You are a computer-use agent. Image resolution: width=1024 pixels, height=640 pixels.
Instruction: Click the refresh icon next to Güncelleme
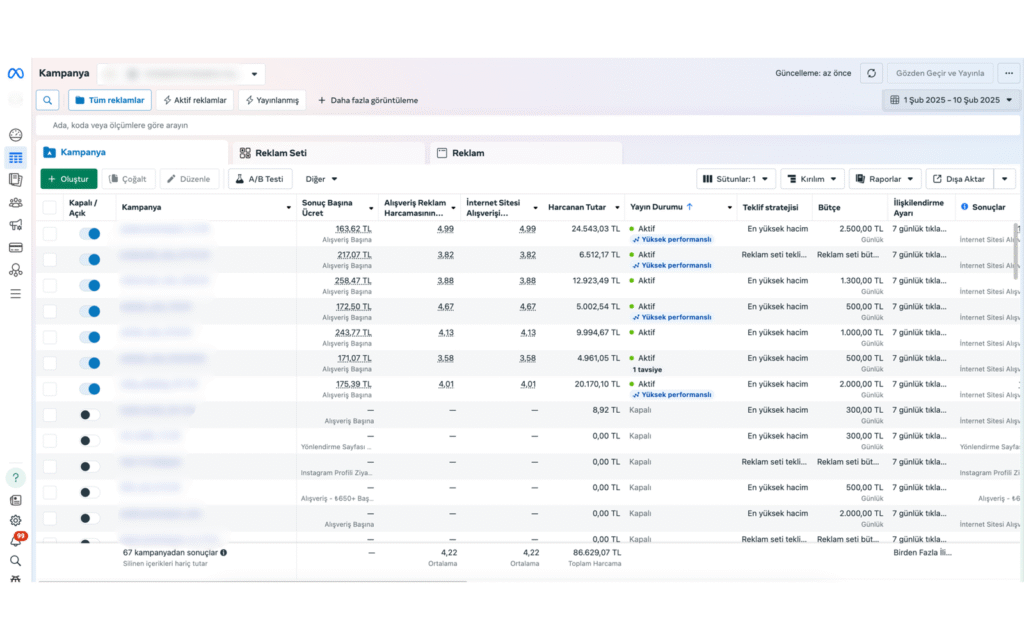point(871,73)
